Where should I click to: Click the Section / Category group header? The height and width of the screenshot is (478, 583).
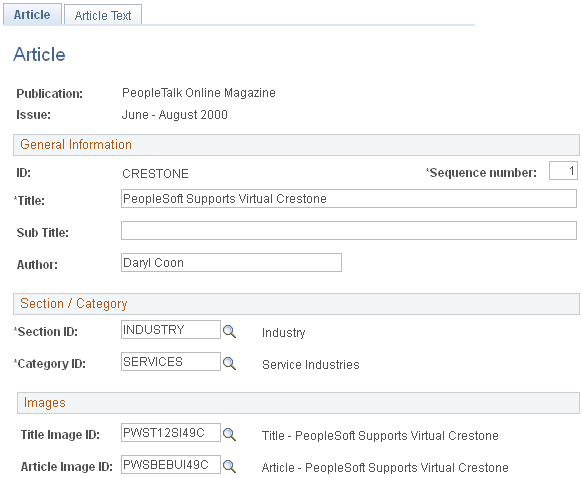(x=296, y=304)
